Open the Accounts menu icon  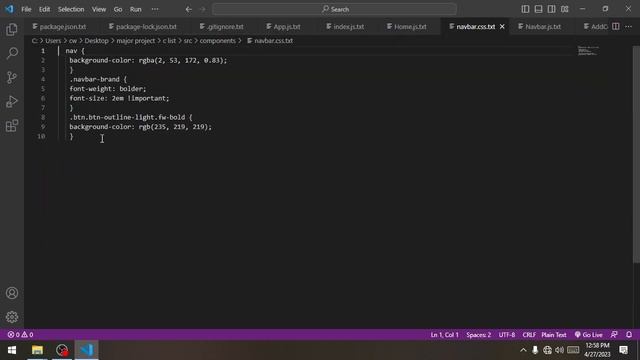click(x=12, y=293)
